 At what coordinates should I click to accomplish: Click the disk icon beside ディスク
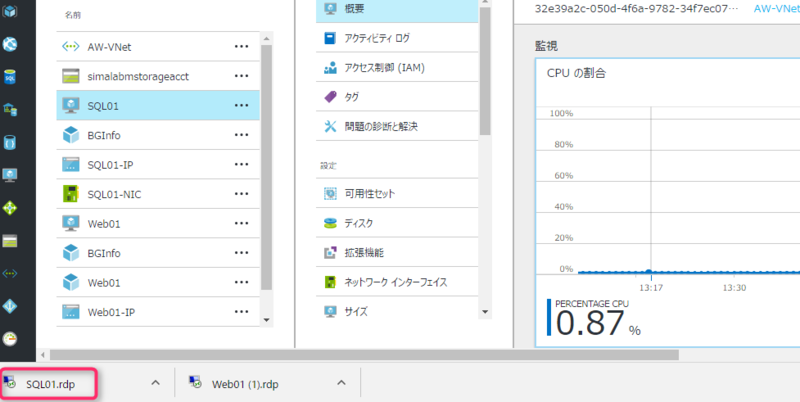pos(331,223)
